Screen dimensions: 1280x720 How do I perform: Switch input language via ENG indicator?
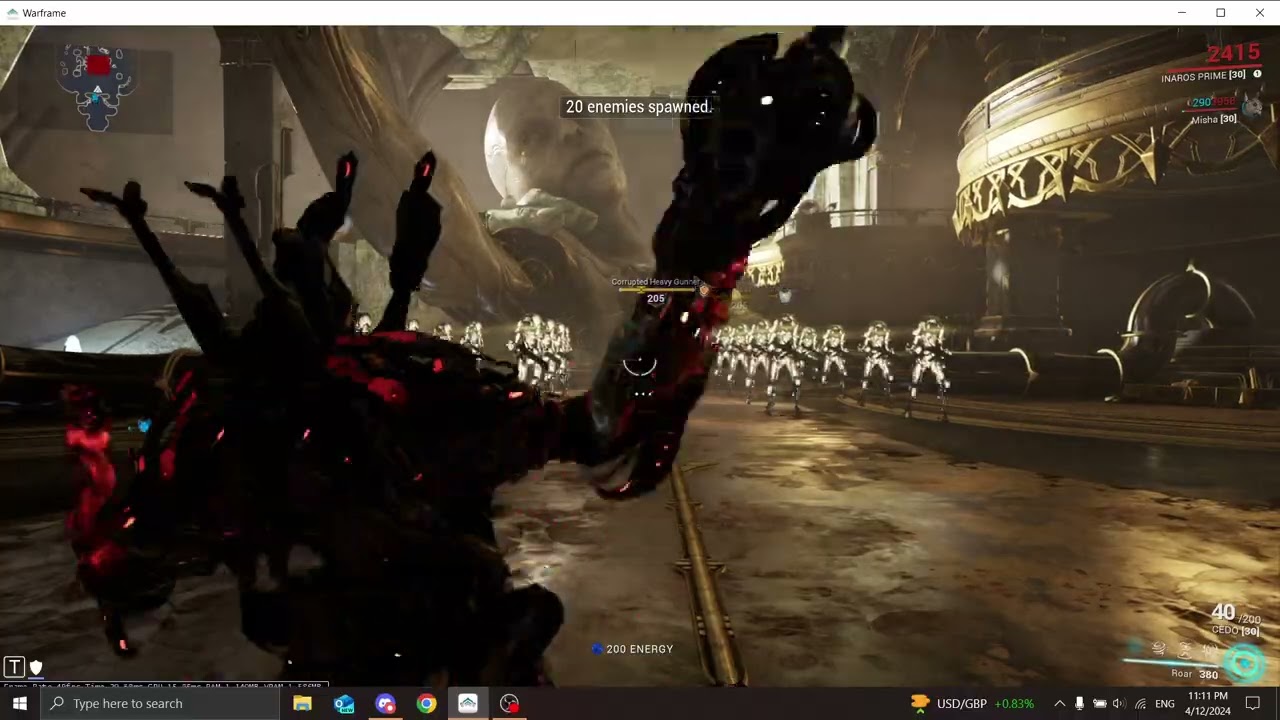point(1165,704)
